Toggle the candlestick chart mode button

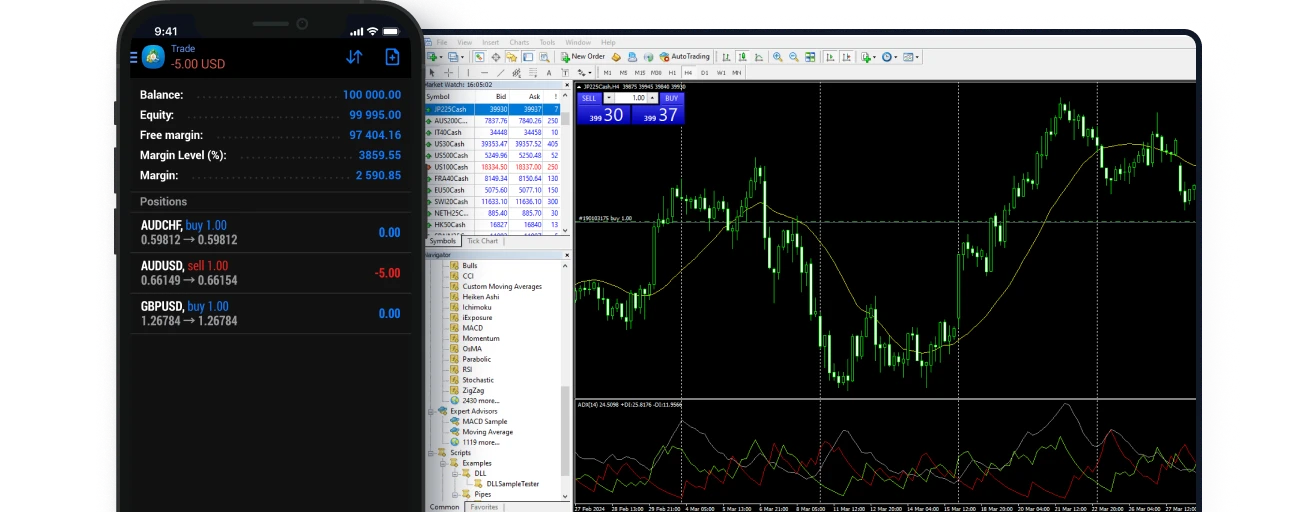(742, 57)
